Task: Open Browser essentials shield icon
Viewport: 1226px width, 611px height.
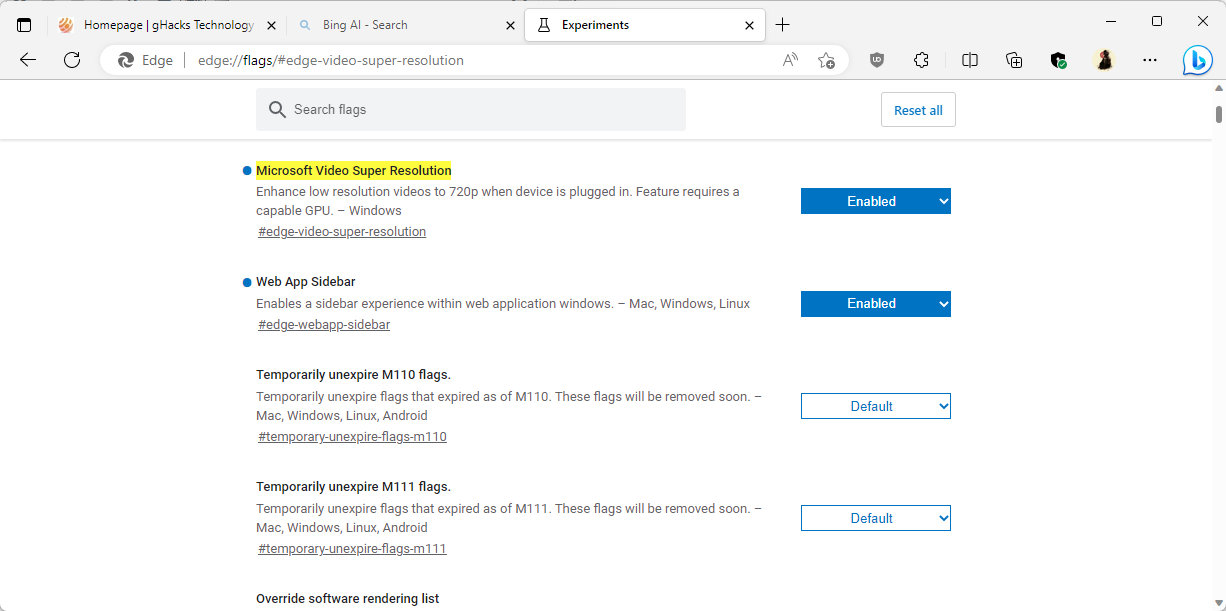Action: (x=1058, y=60)
